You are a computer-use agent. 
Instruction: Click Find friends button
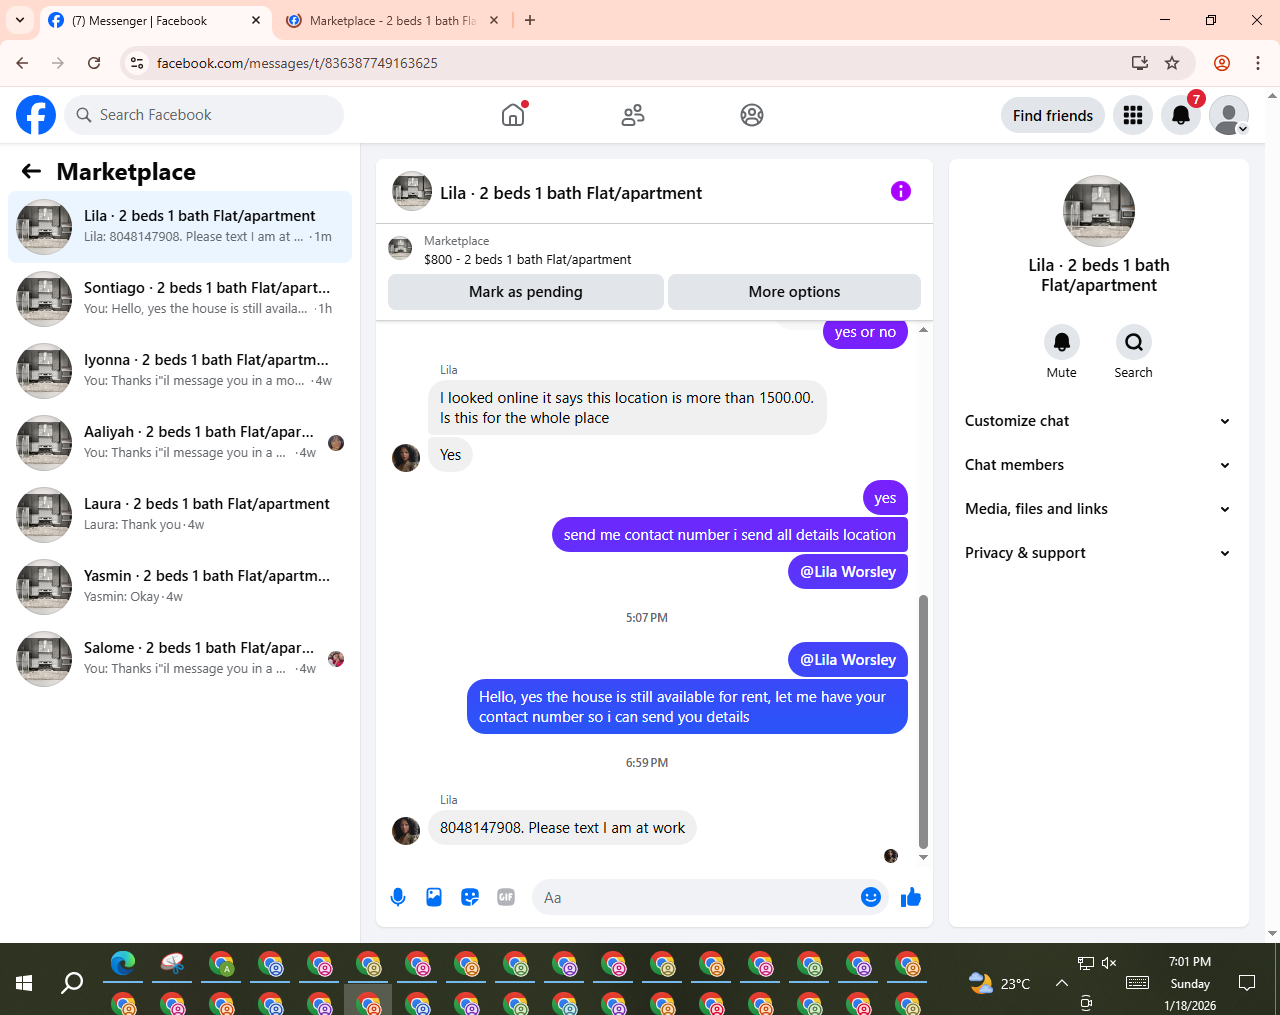(1053, 115)
